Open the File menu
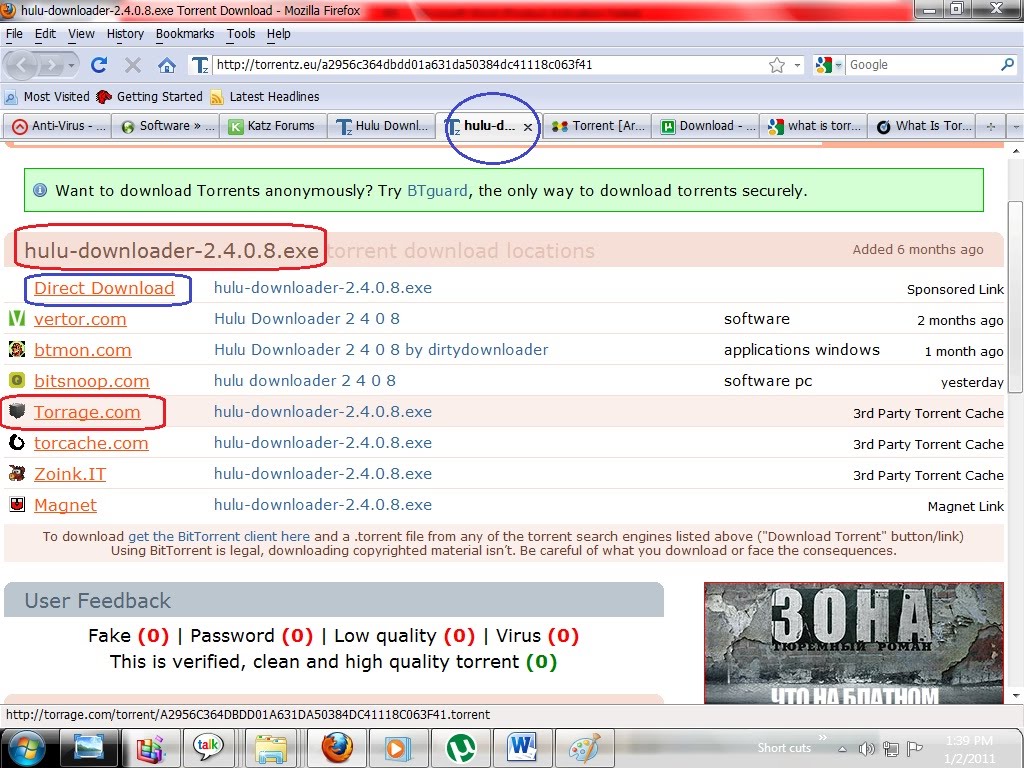The image size is (1024, 768). (x=14, y=33)
